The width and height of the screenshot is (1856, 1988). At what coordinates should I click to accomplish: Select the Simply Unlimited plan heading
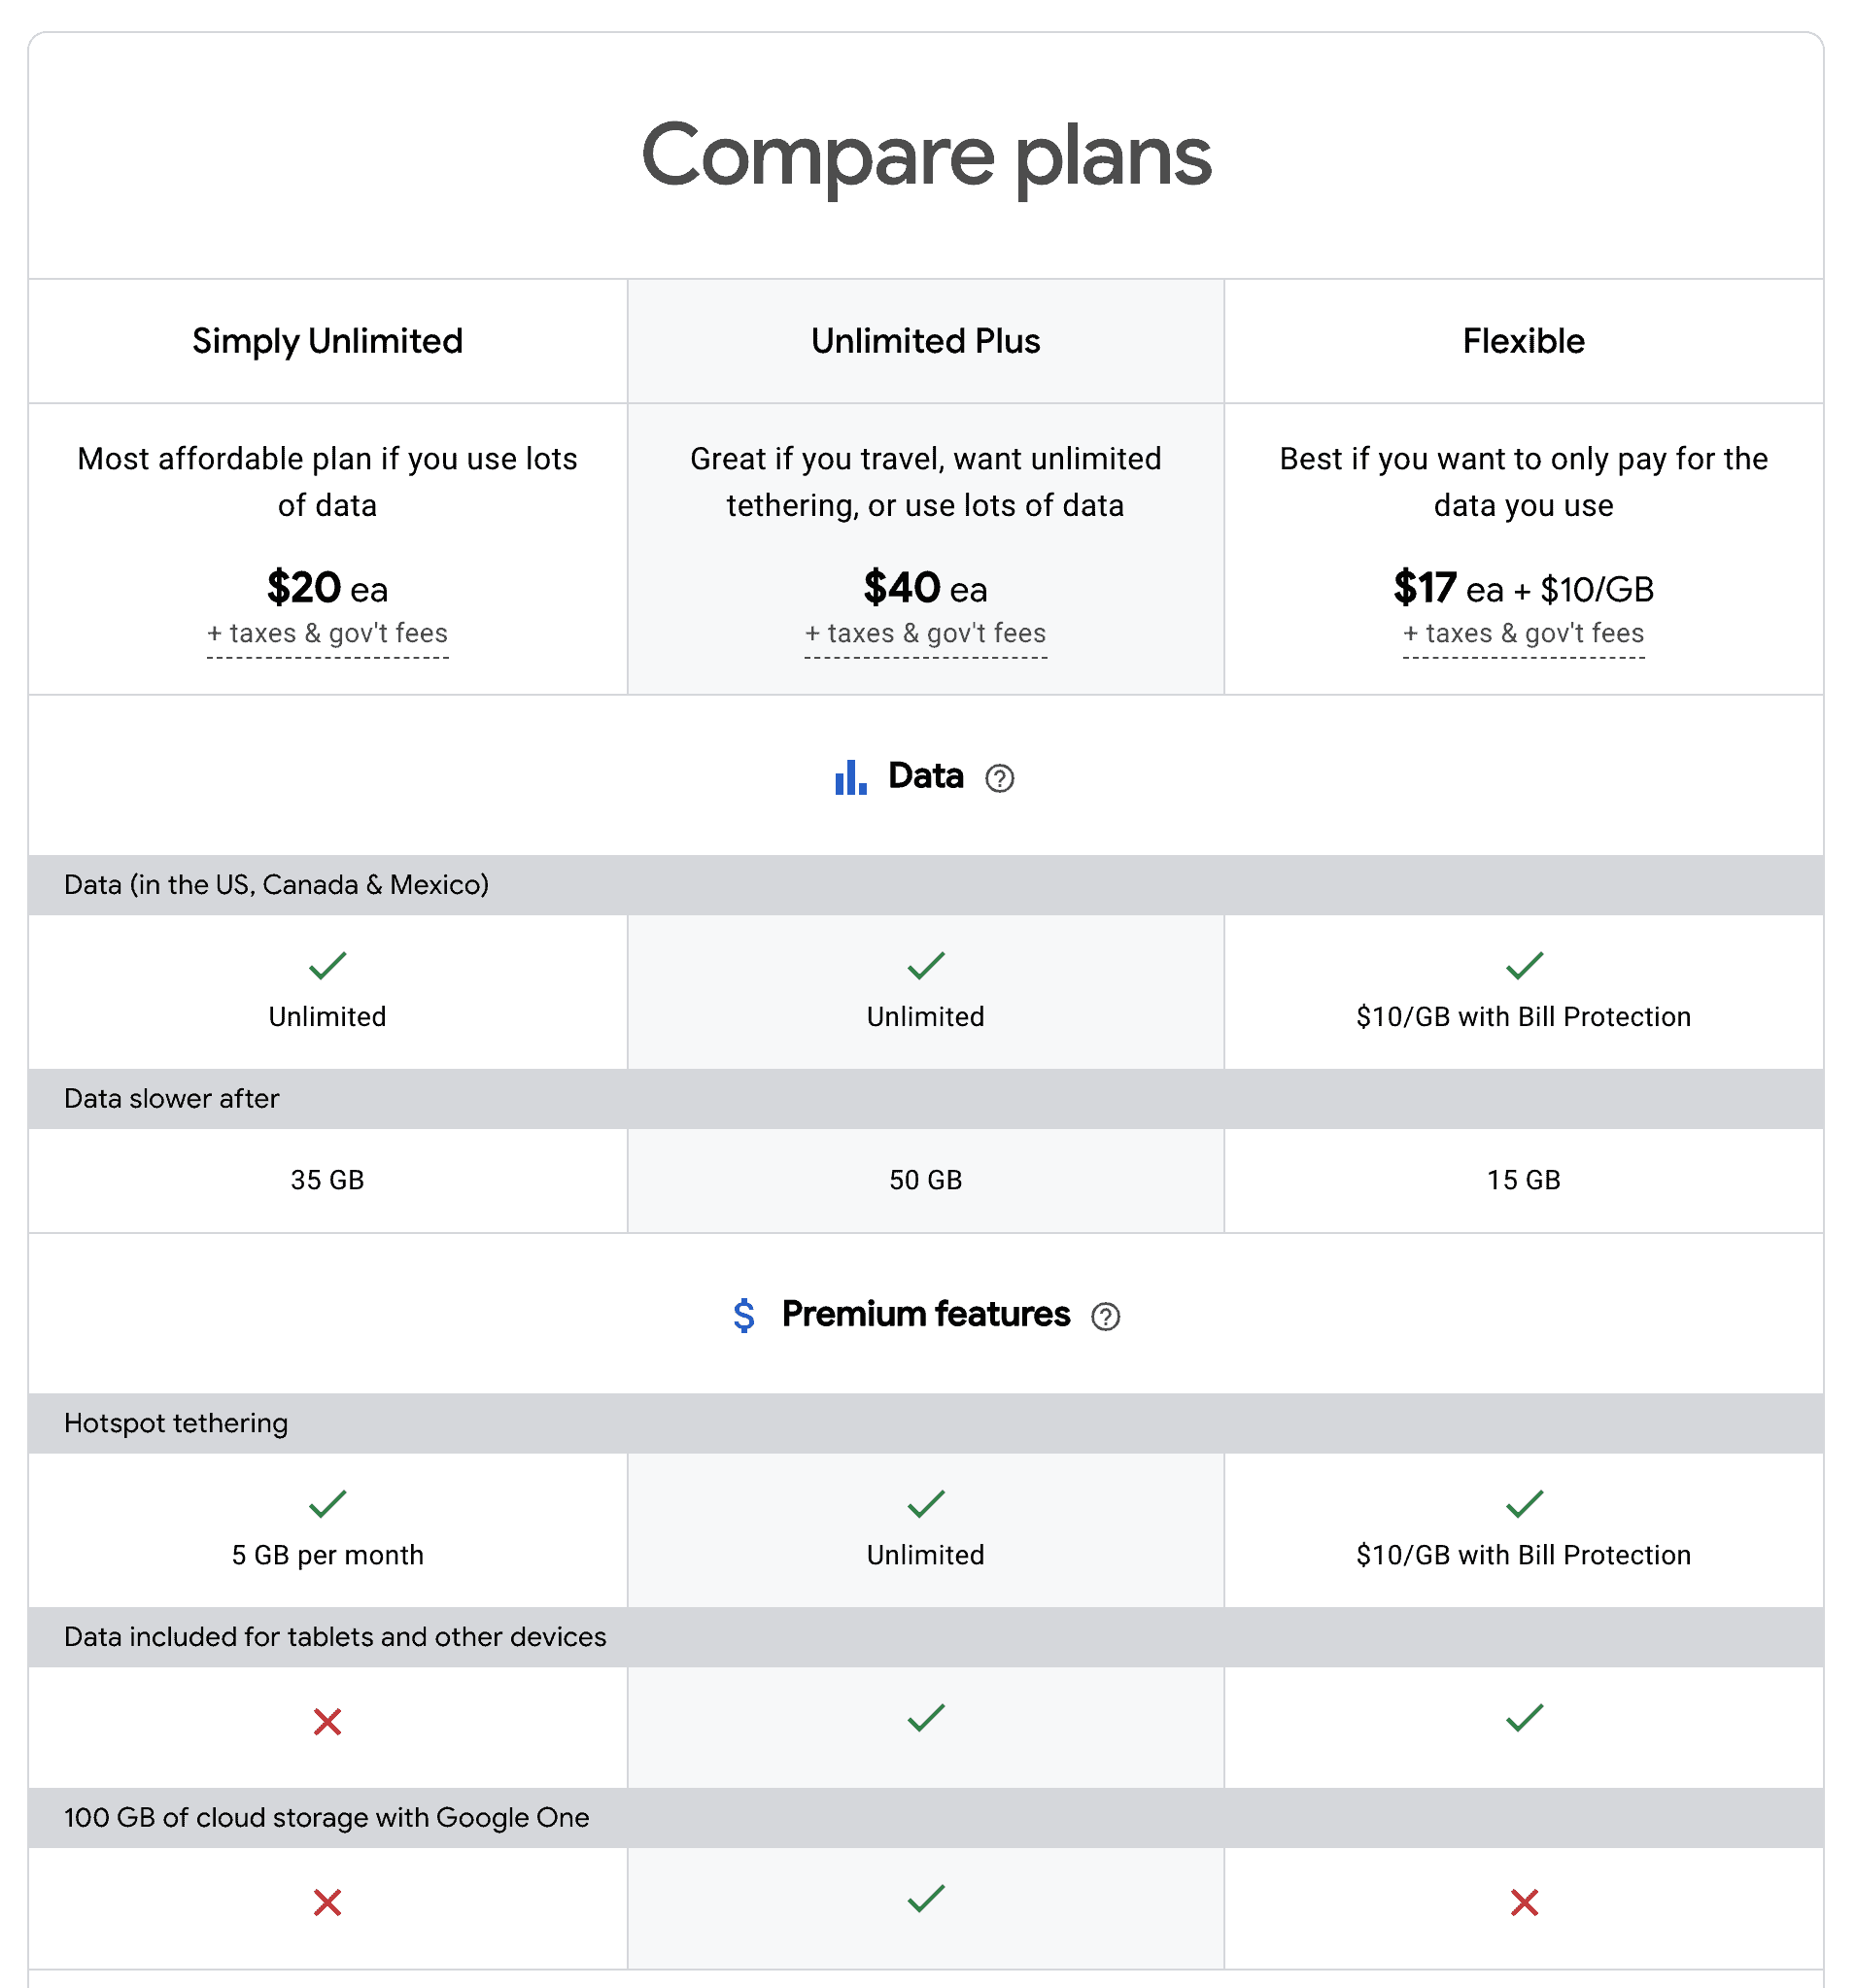[x=327, y=342]
